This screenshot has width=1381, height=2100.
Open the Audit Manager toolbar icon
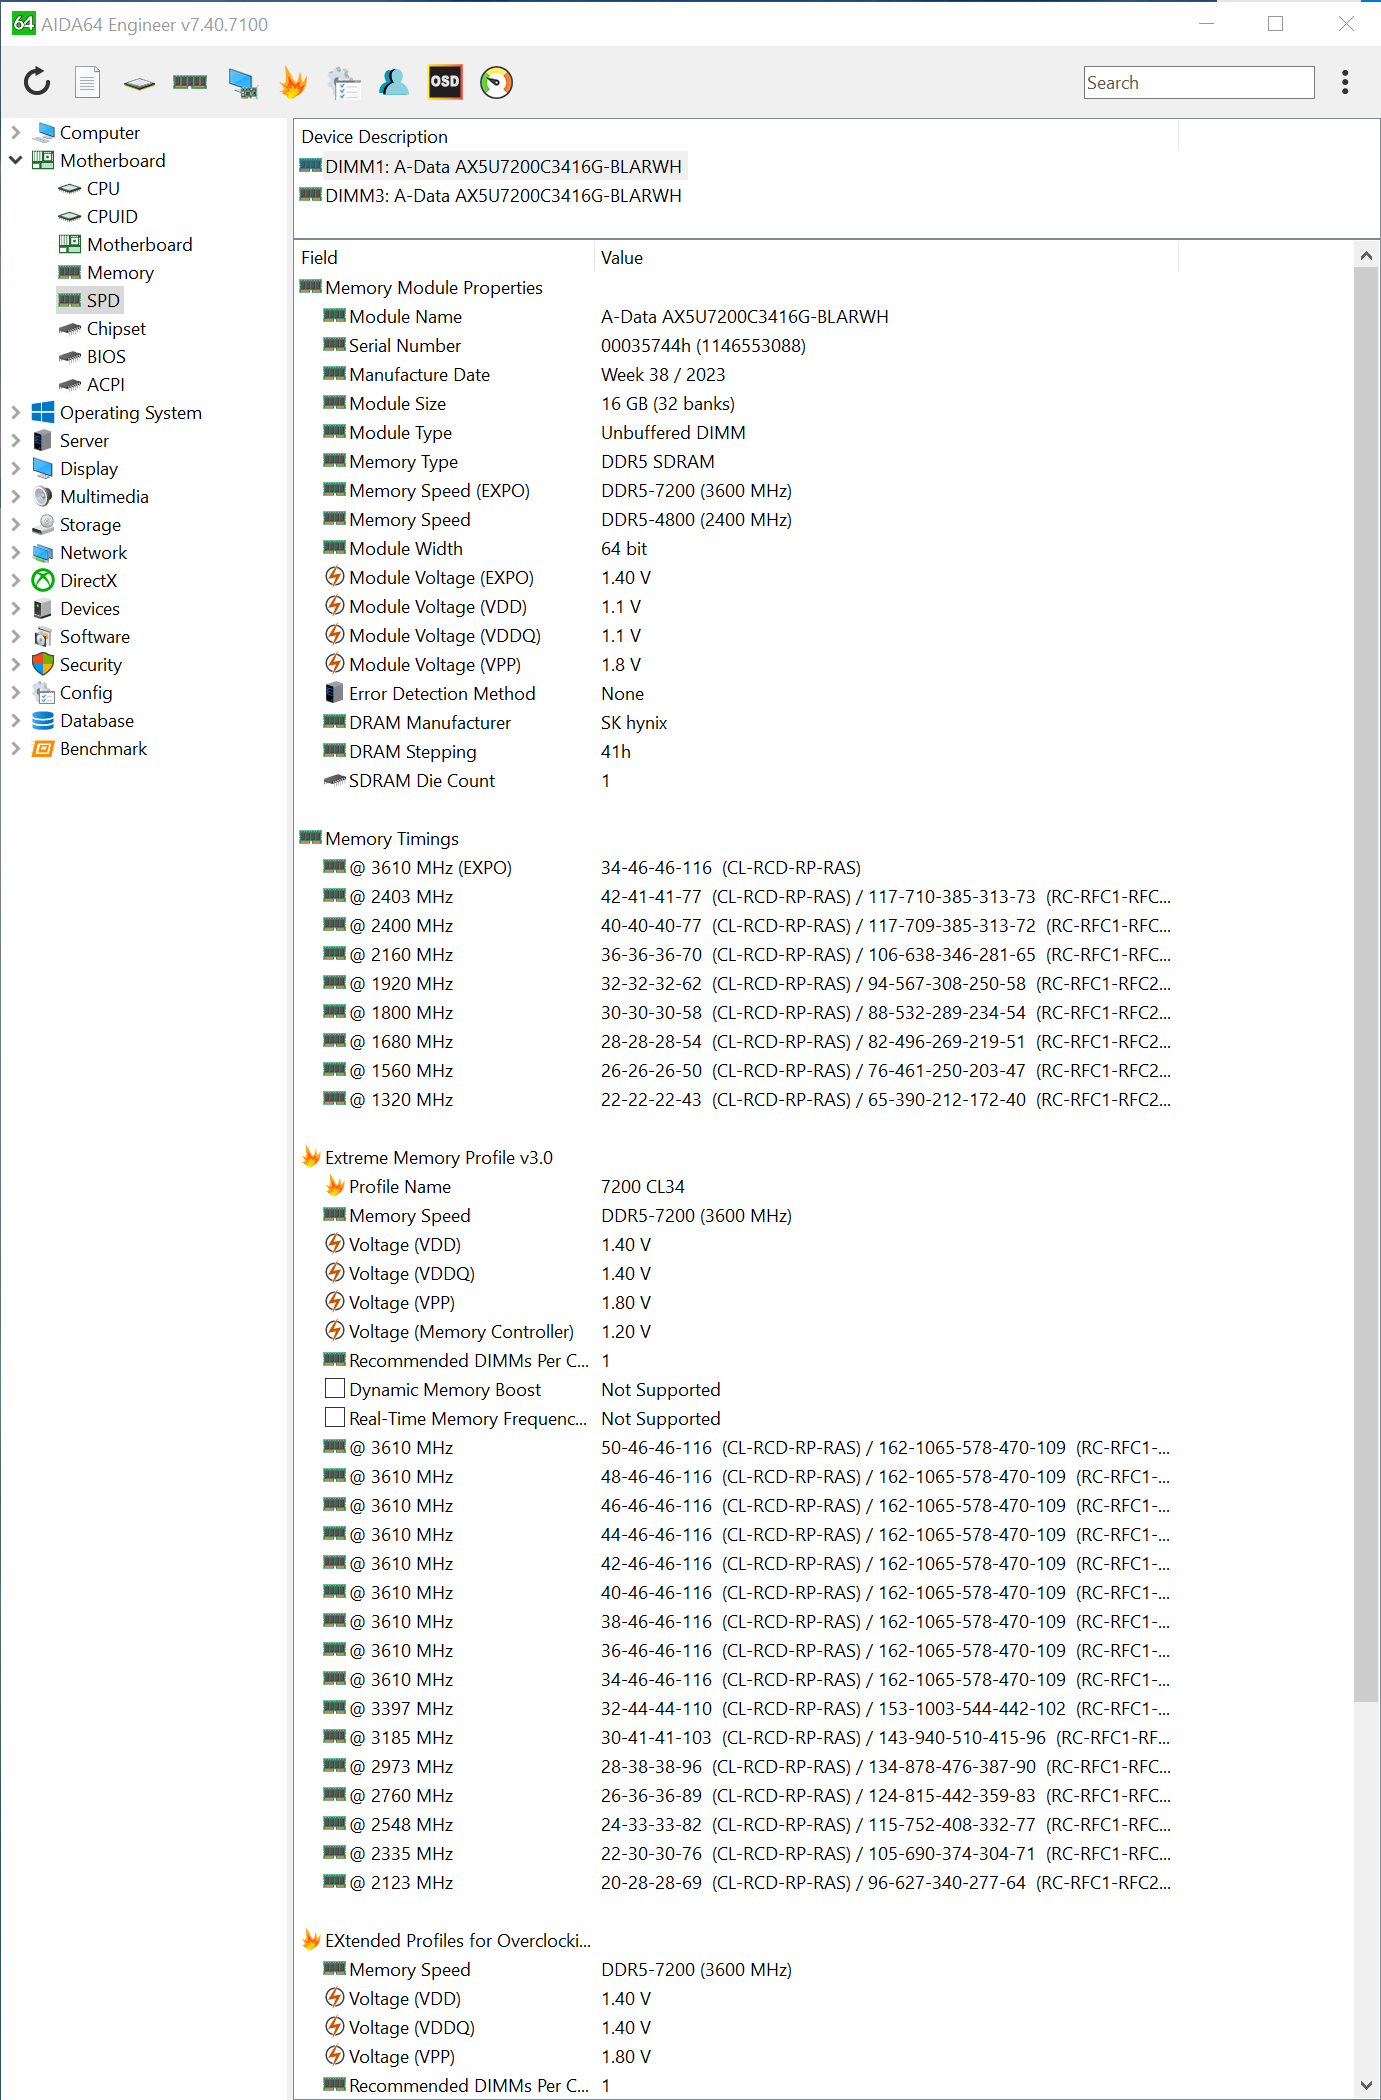coord(344,83)
